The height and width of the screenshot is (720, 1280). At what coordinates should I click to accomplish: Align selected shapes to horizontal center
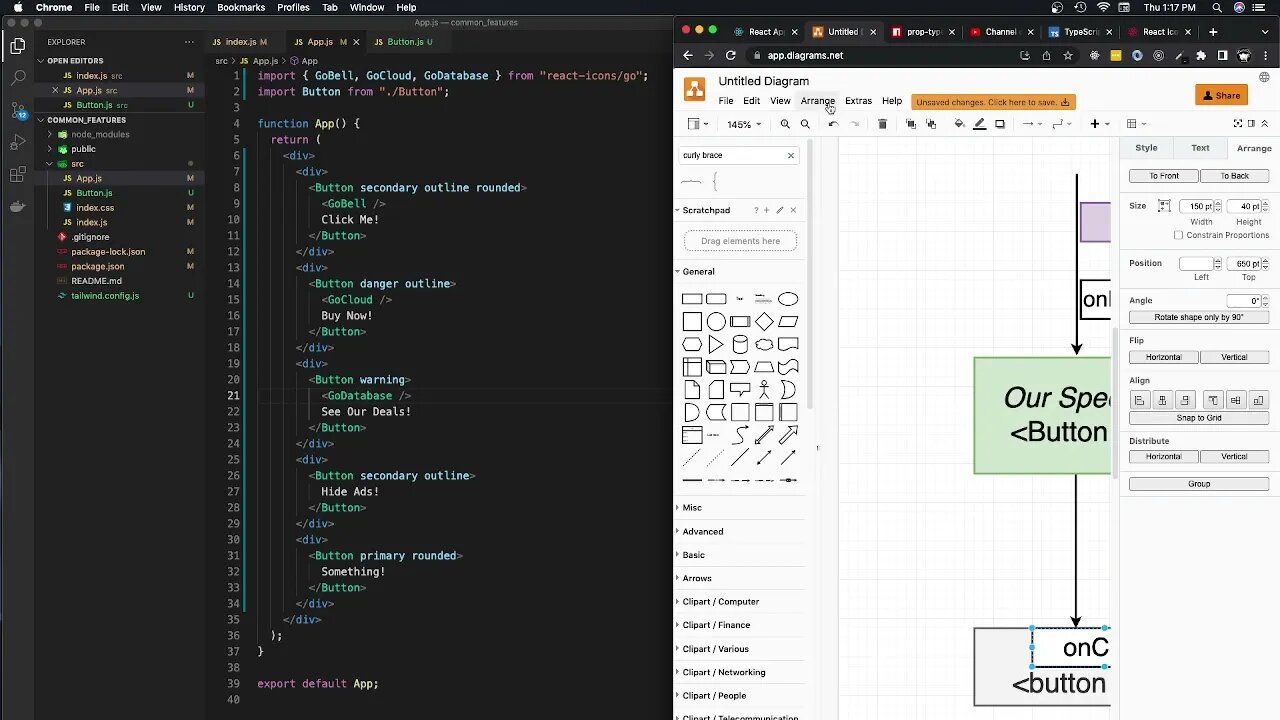tap(1162, 400)
